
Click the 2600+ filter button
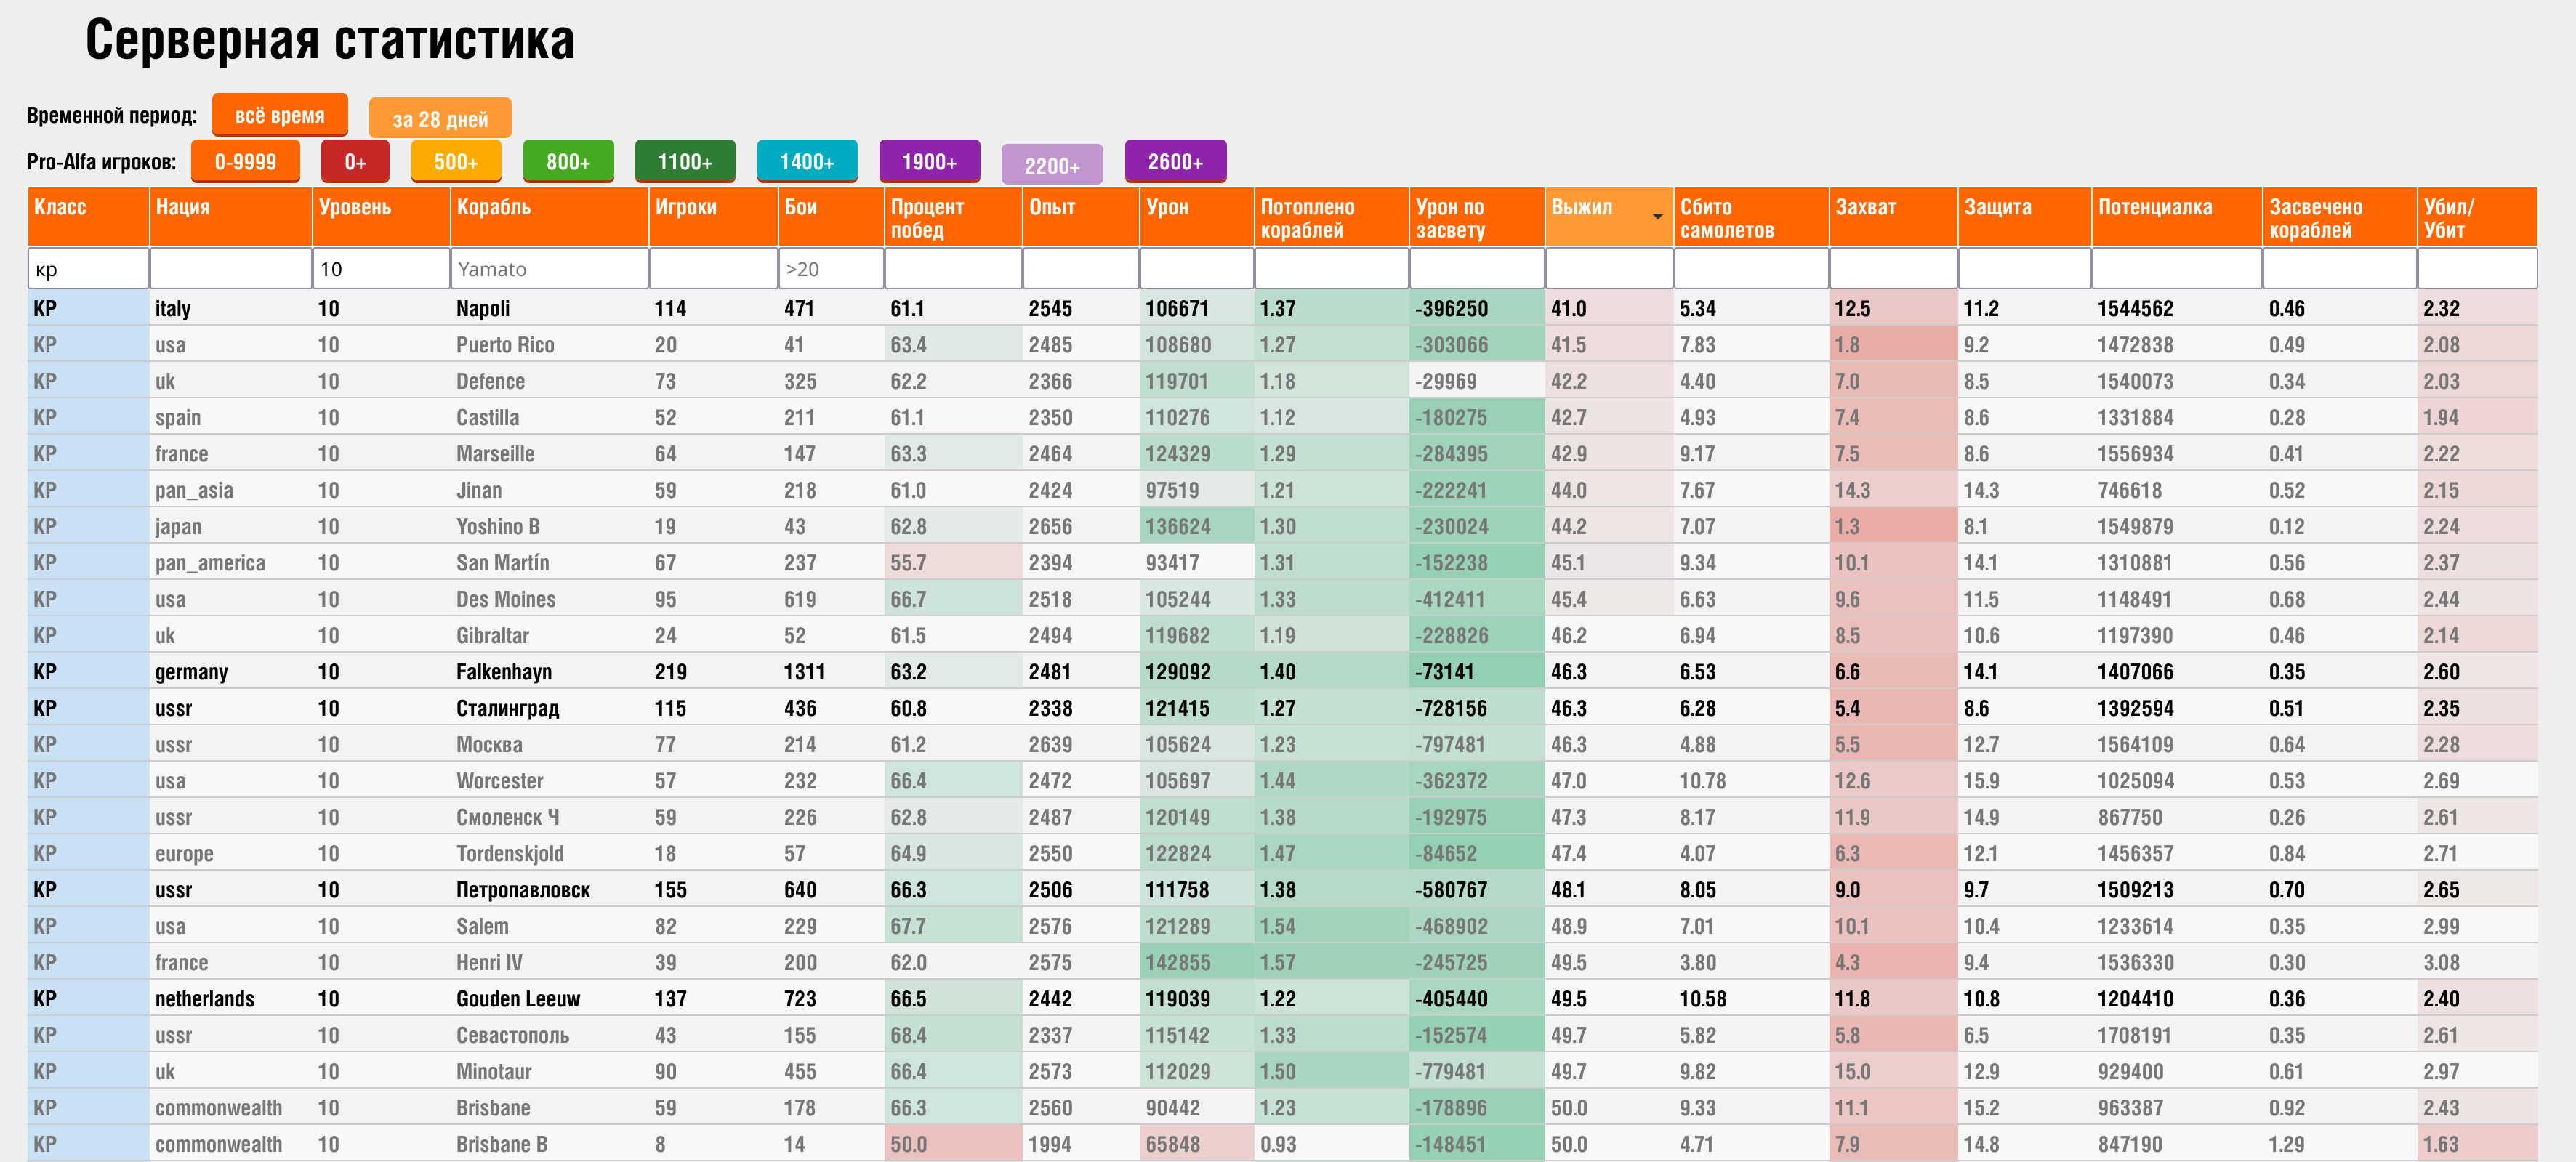click(1175, 161)
